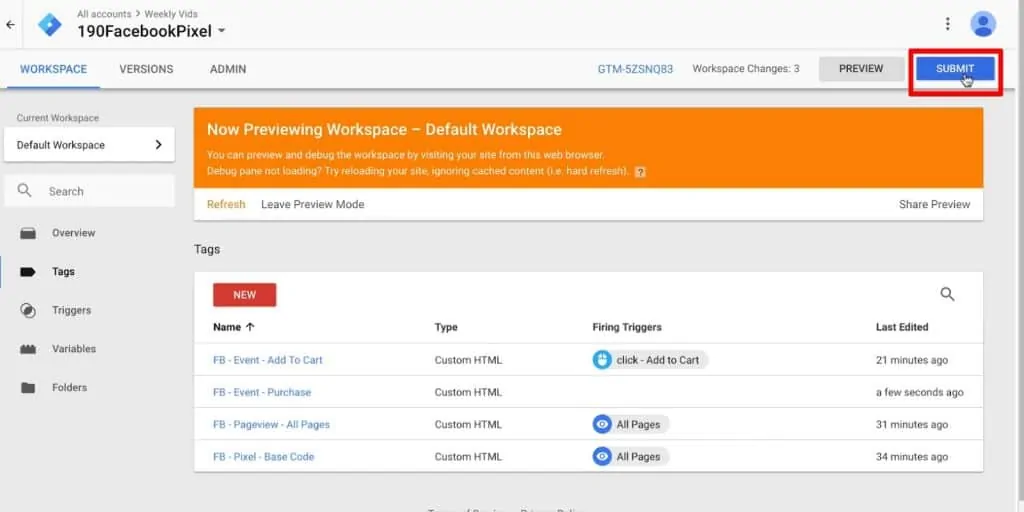Screen dimensions: 1024x512
Task: Click the Triggers circle icon
Action: [x=27, y=310]
